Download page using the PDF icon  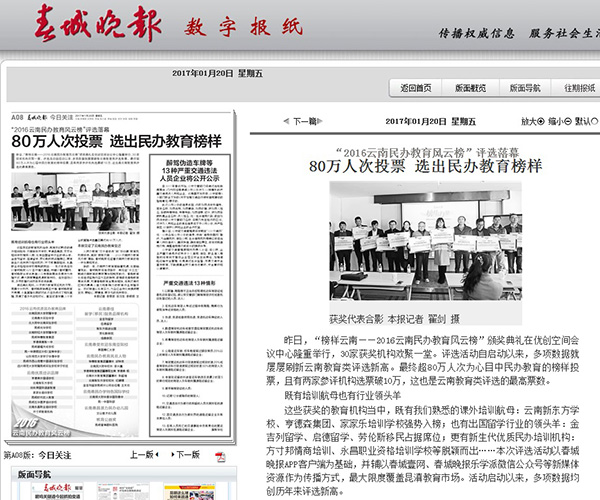pos(220,457)
